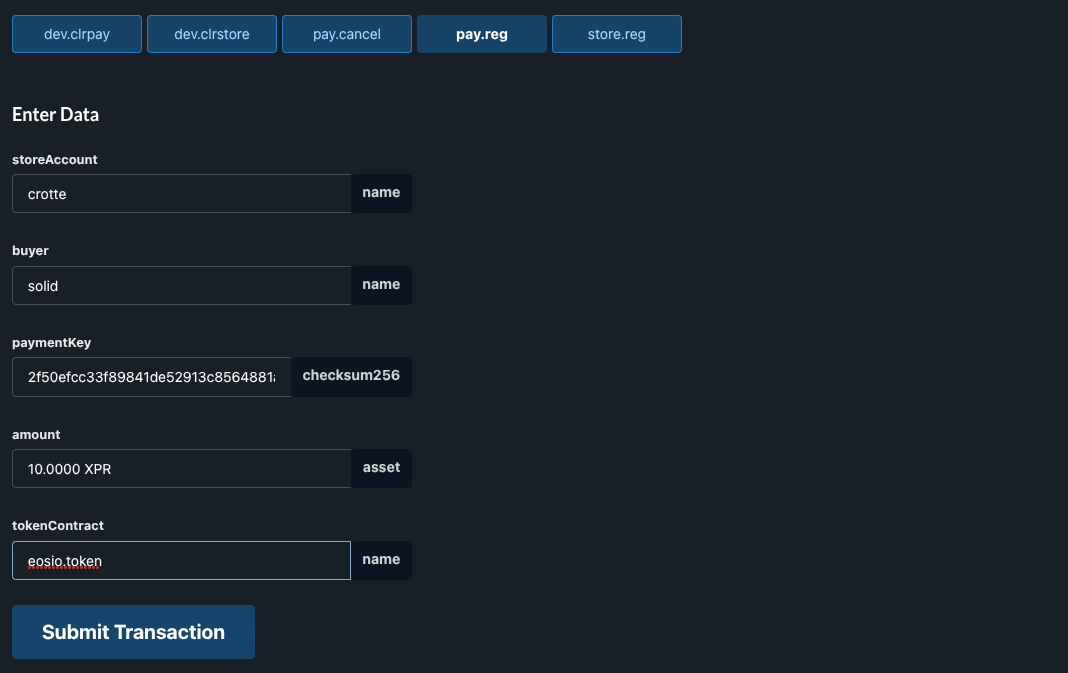This screenshot has height=673, width=1068.
Task: Click the paymentKey field label
Action: (51, 342)
